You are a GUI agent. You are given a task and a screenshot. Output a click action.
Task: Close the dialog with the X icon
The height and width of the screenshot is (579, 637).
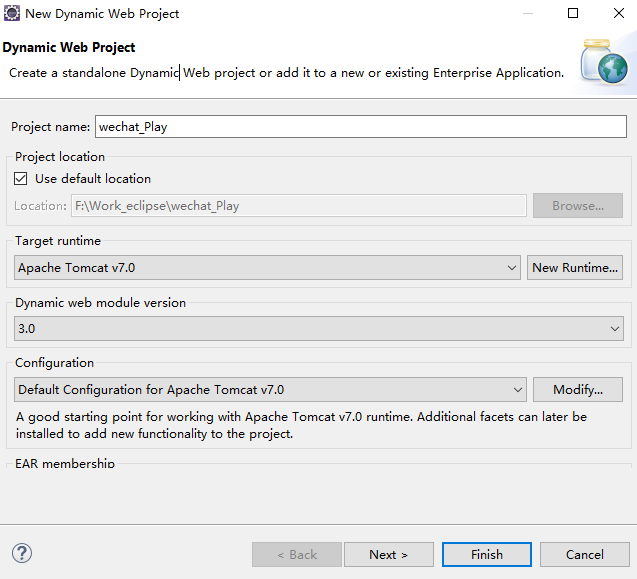pos(619,13)
